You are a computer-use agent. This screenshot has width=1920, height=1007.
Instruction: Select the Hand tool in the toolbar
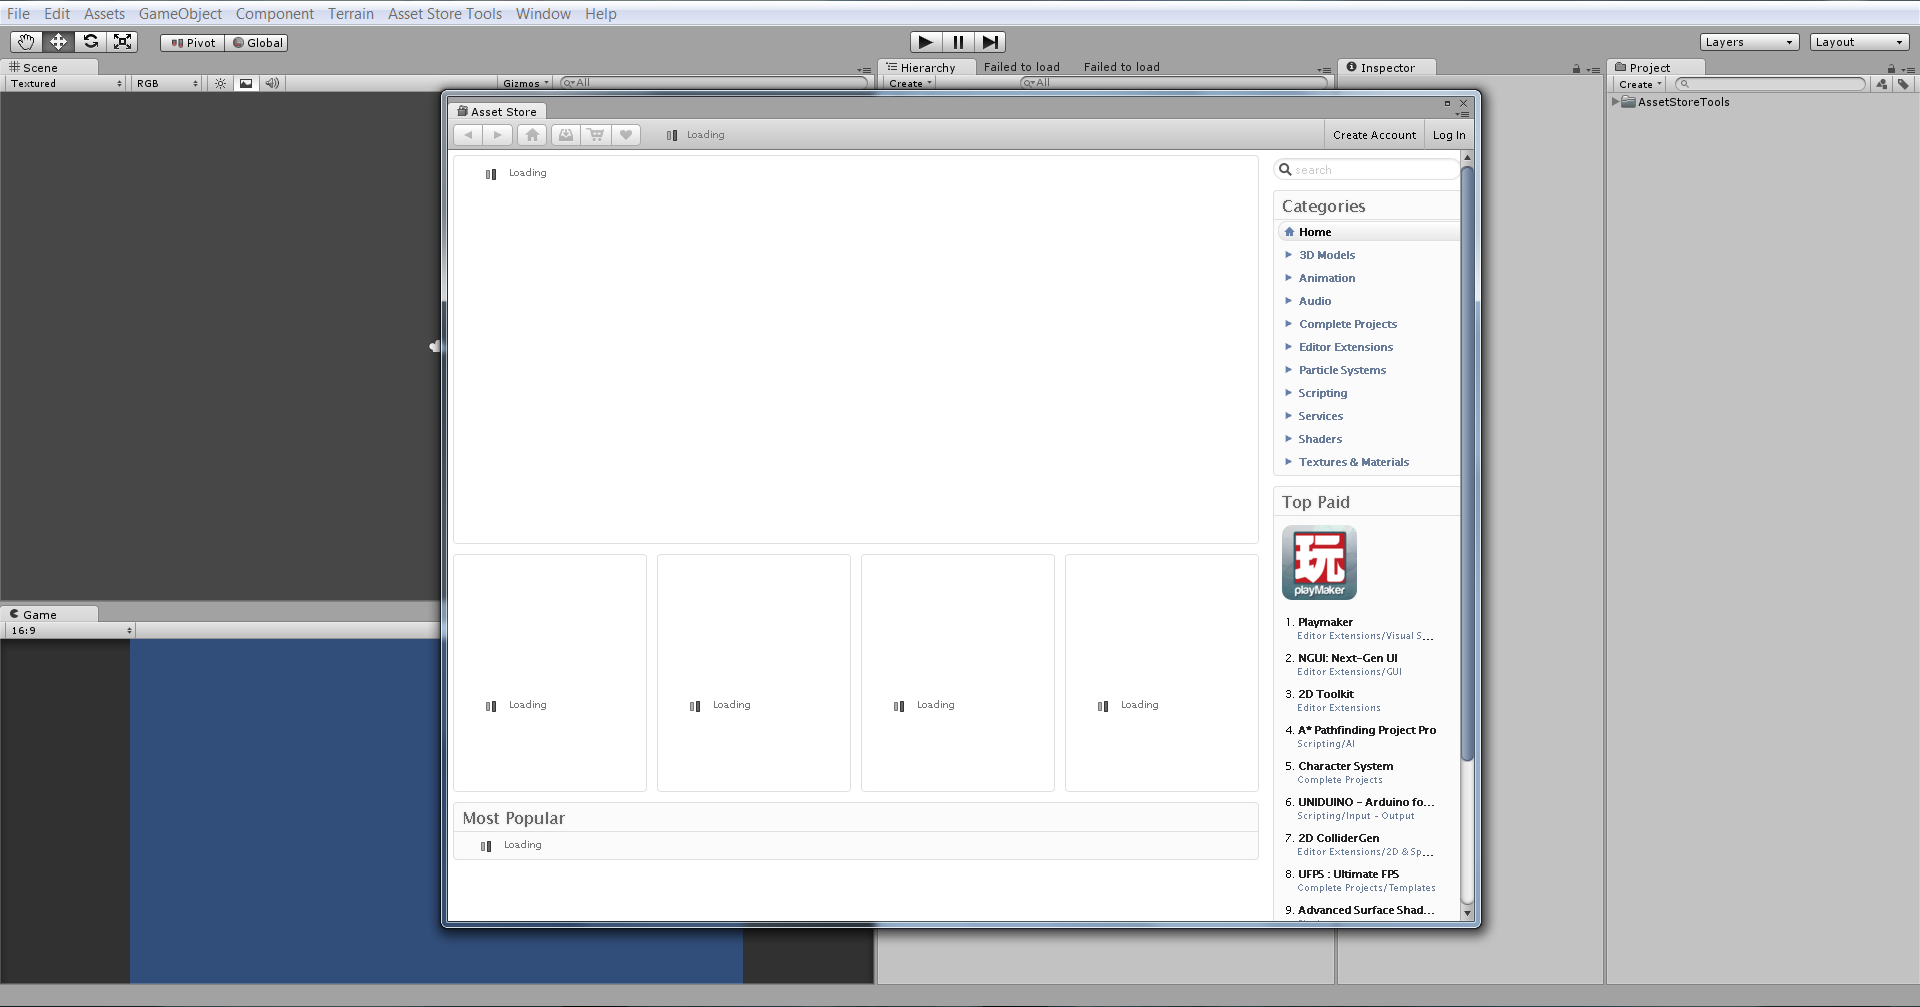point(26,42)
